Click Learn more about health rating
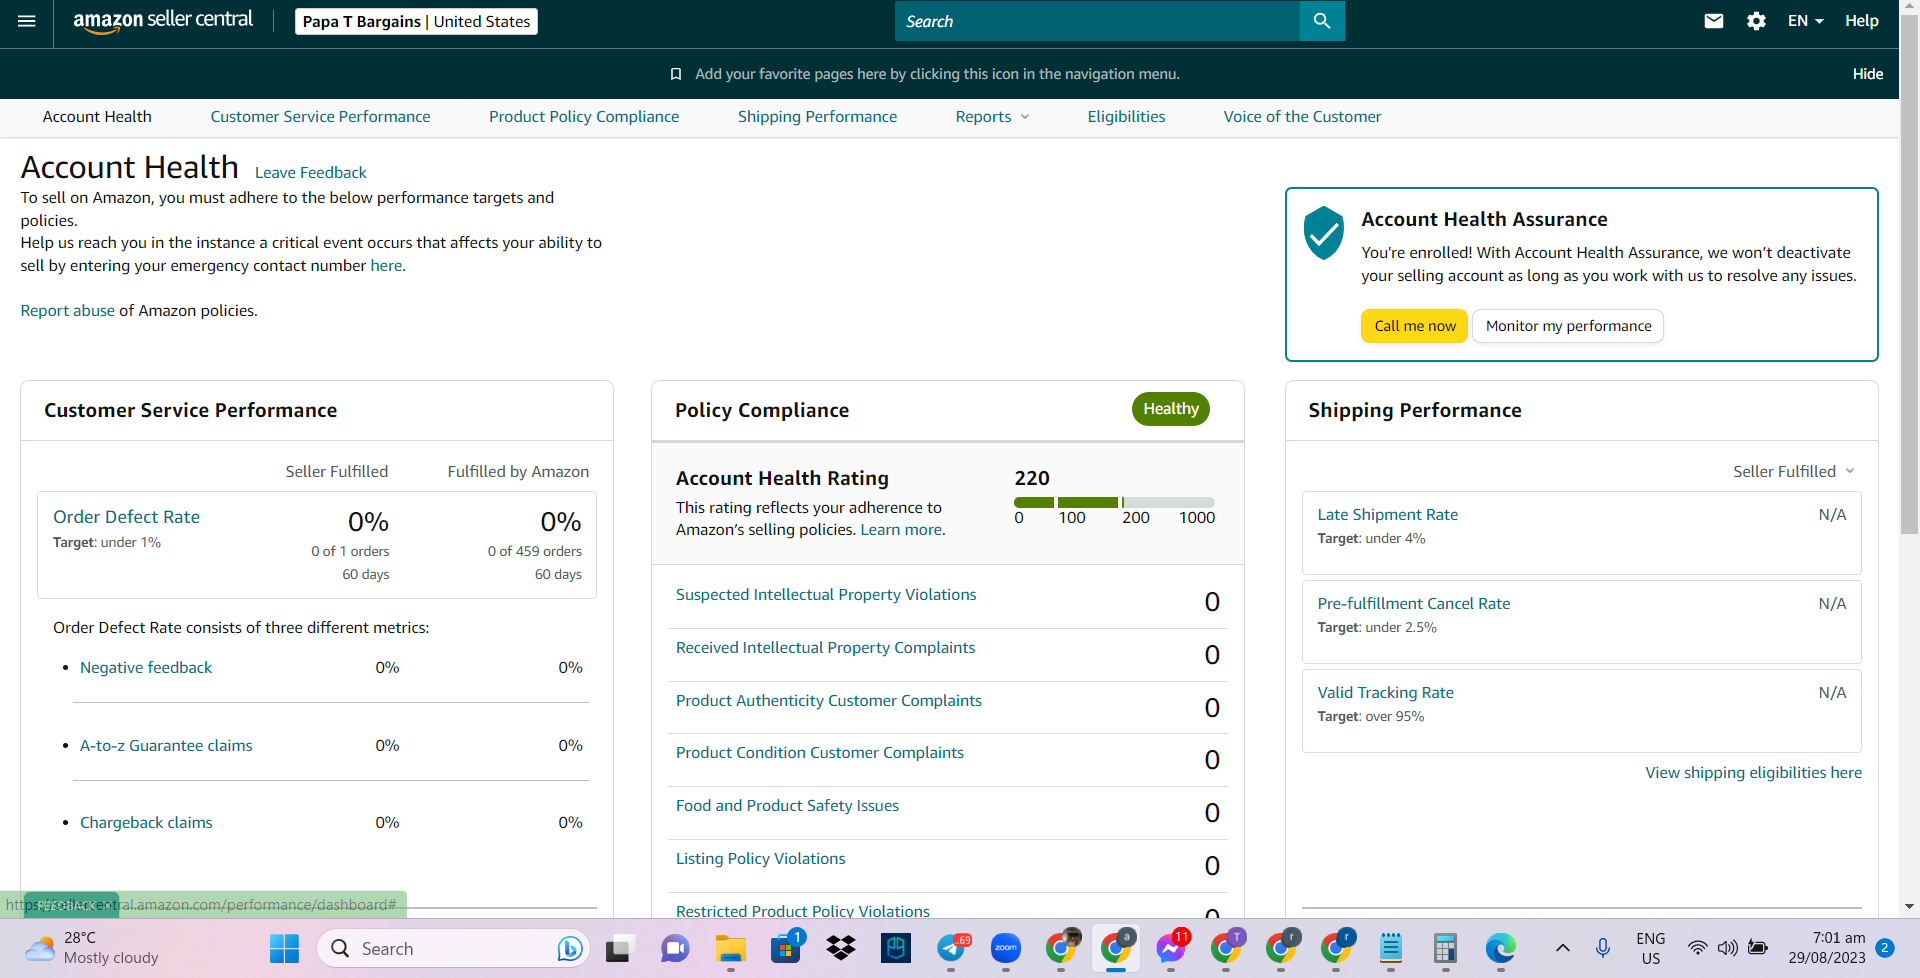 [901, 530]
